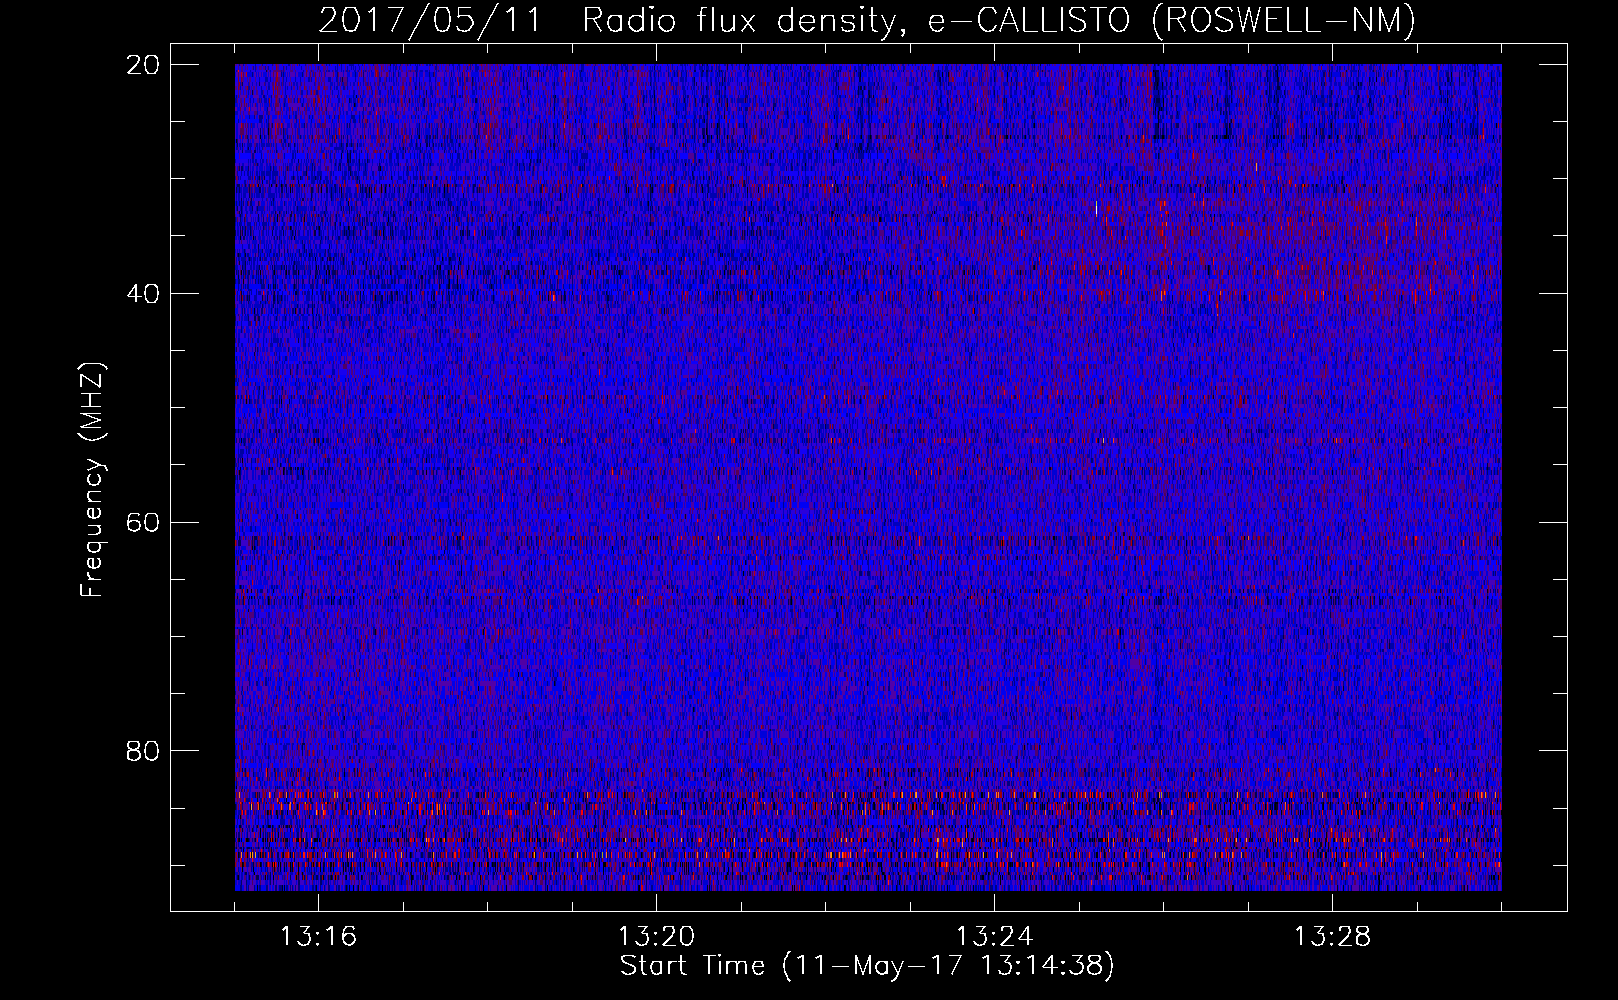Click the 'Start Time (11-May-17 13:14:38)' label
This screenshot has height=1000, width=1618.
tap(867, 966)
